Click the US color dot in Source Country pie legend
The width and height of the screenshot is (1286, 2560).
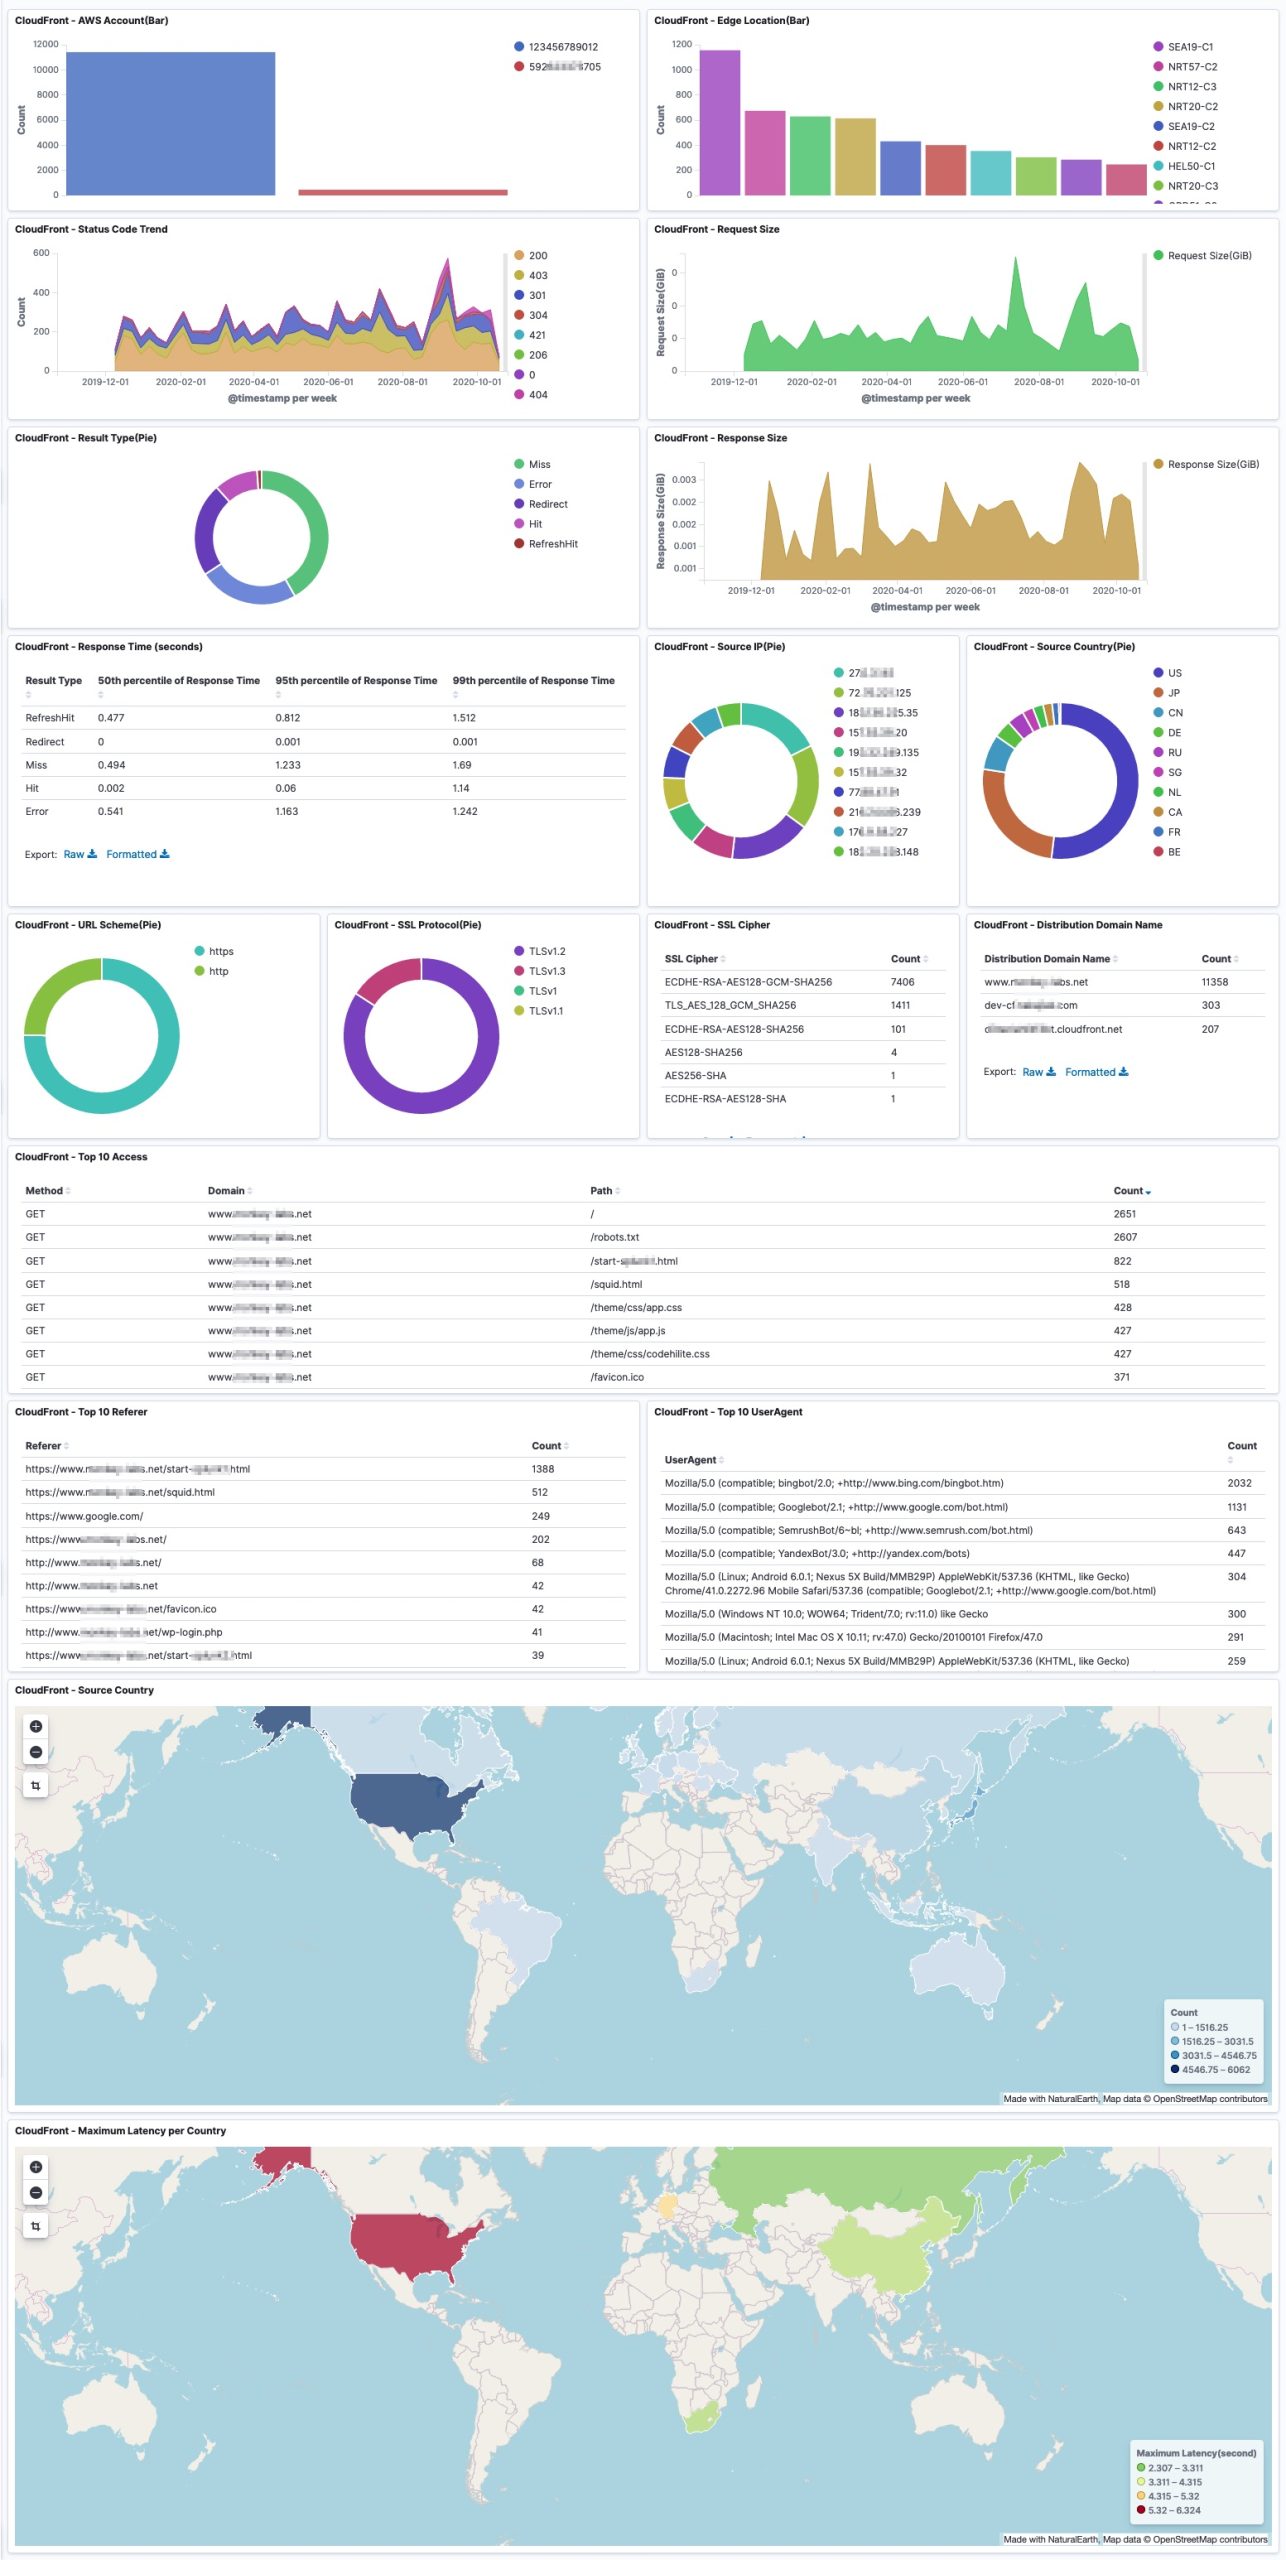pyautogui.click(x=1158, y=673)
